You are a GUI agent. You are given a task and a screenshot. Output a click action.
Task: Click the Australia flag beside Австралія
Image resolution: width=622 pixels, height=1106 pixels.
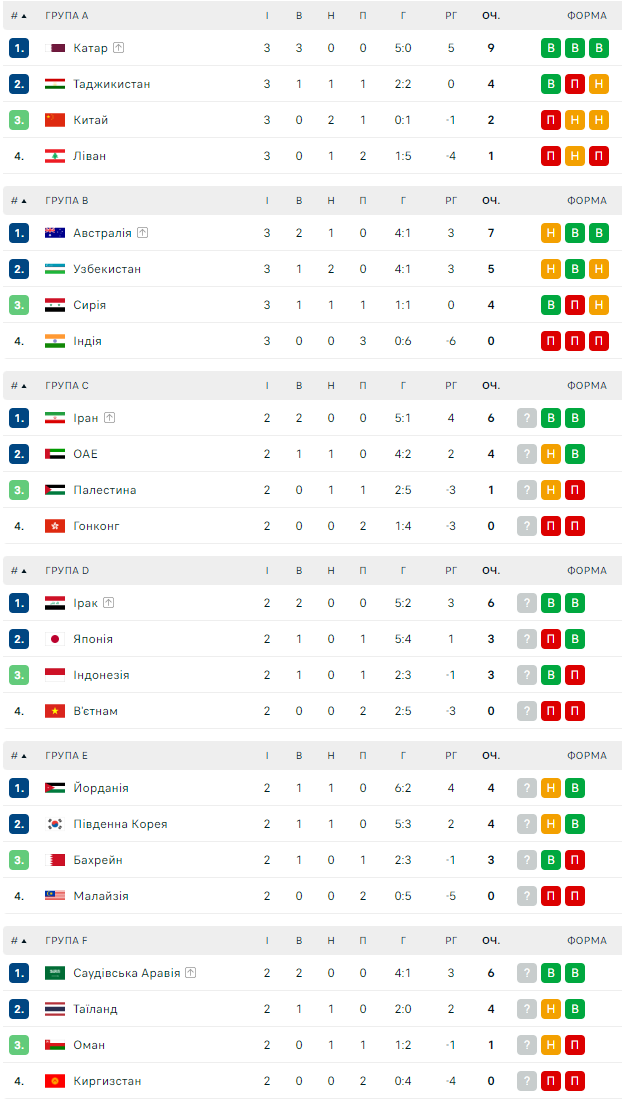pos(55,233)
